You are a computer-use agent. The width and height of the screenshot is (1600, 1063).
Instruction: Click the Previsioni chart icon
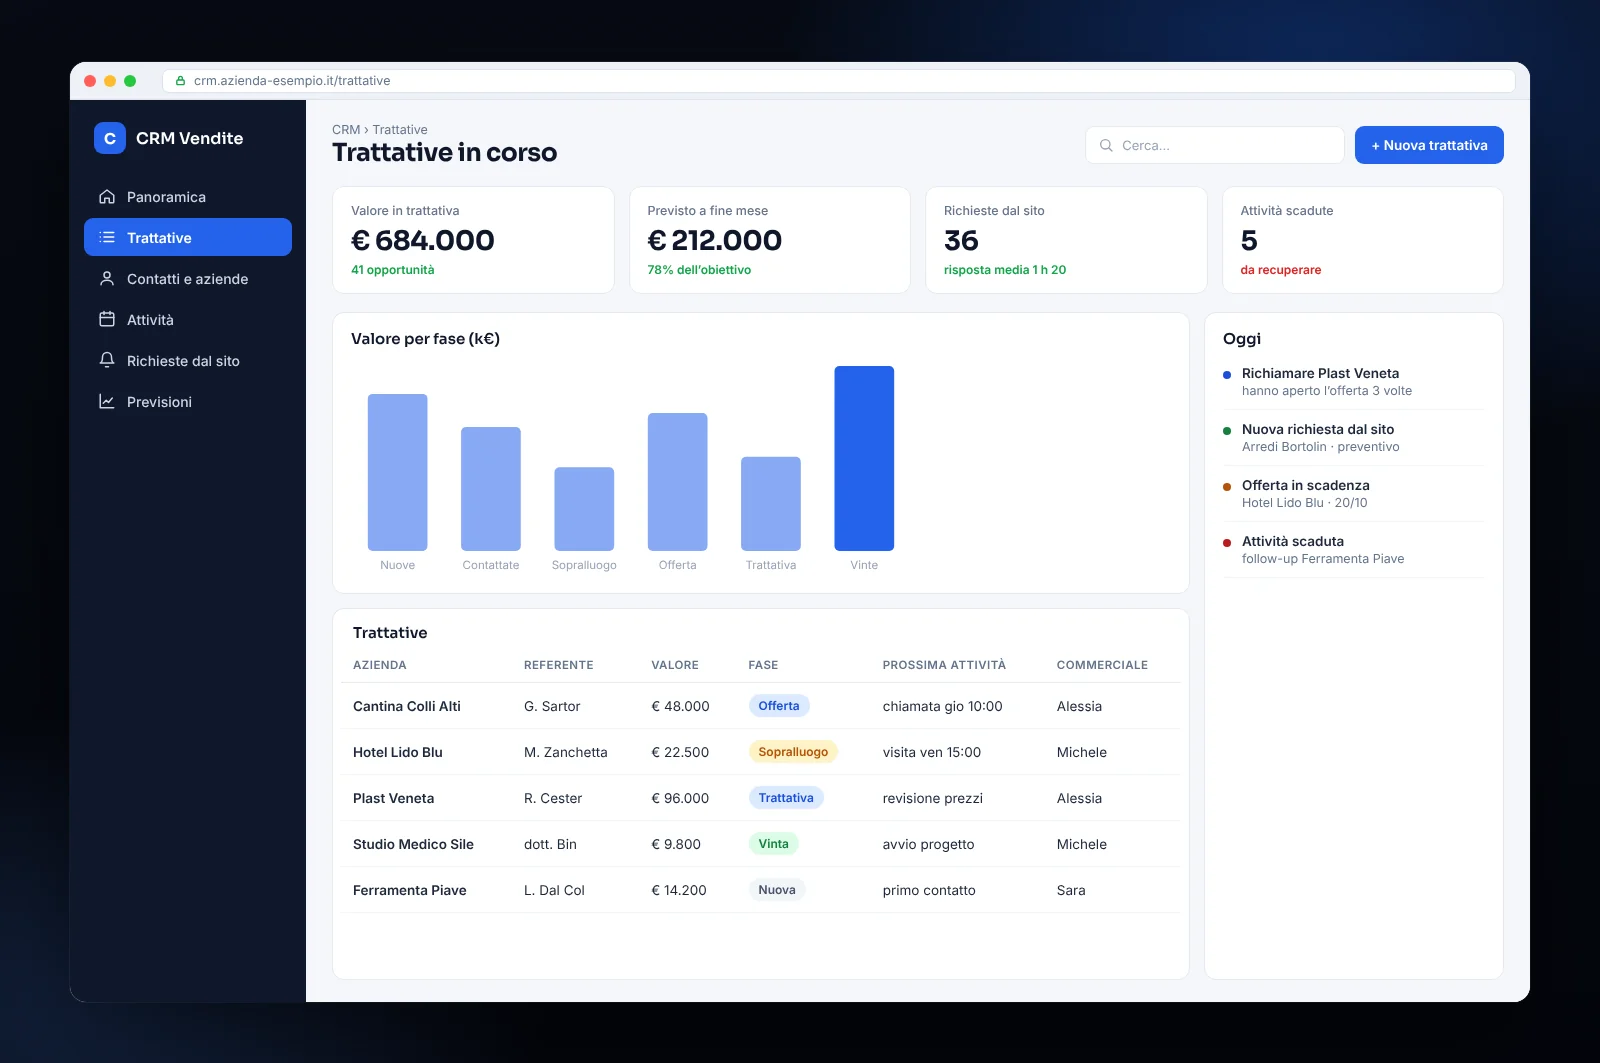tap(107, 402)
